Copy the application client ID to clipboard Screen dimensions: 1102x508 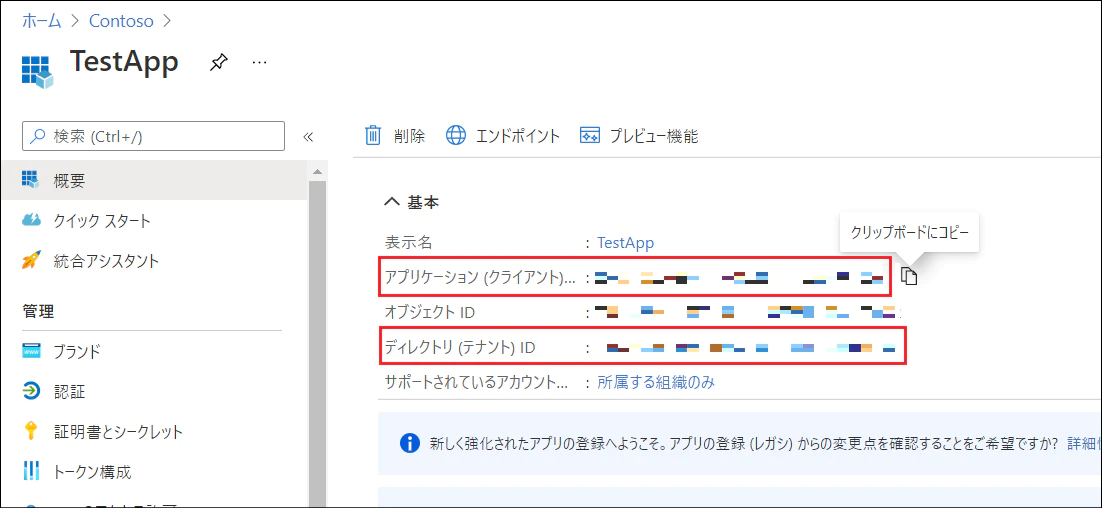909,276
